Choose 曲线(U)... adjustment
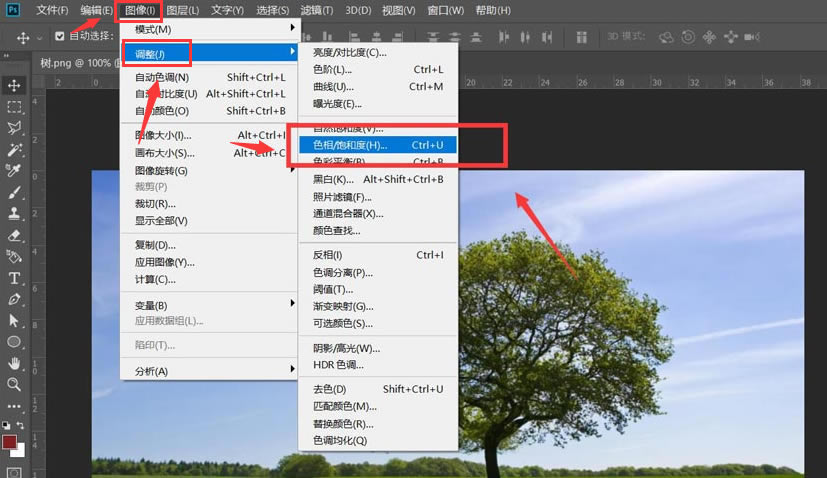The image size is (827, 478). (x=378, y=87)
